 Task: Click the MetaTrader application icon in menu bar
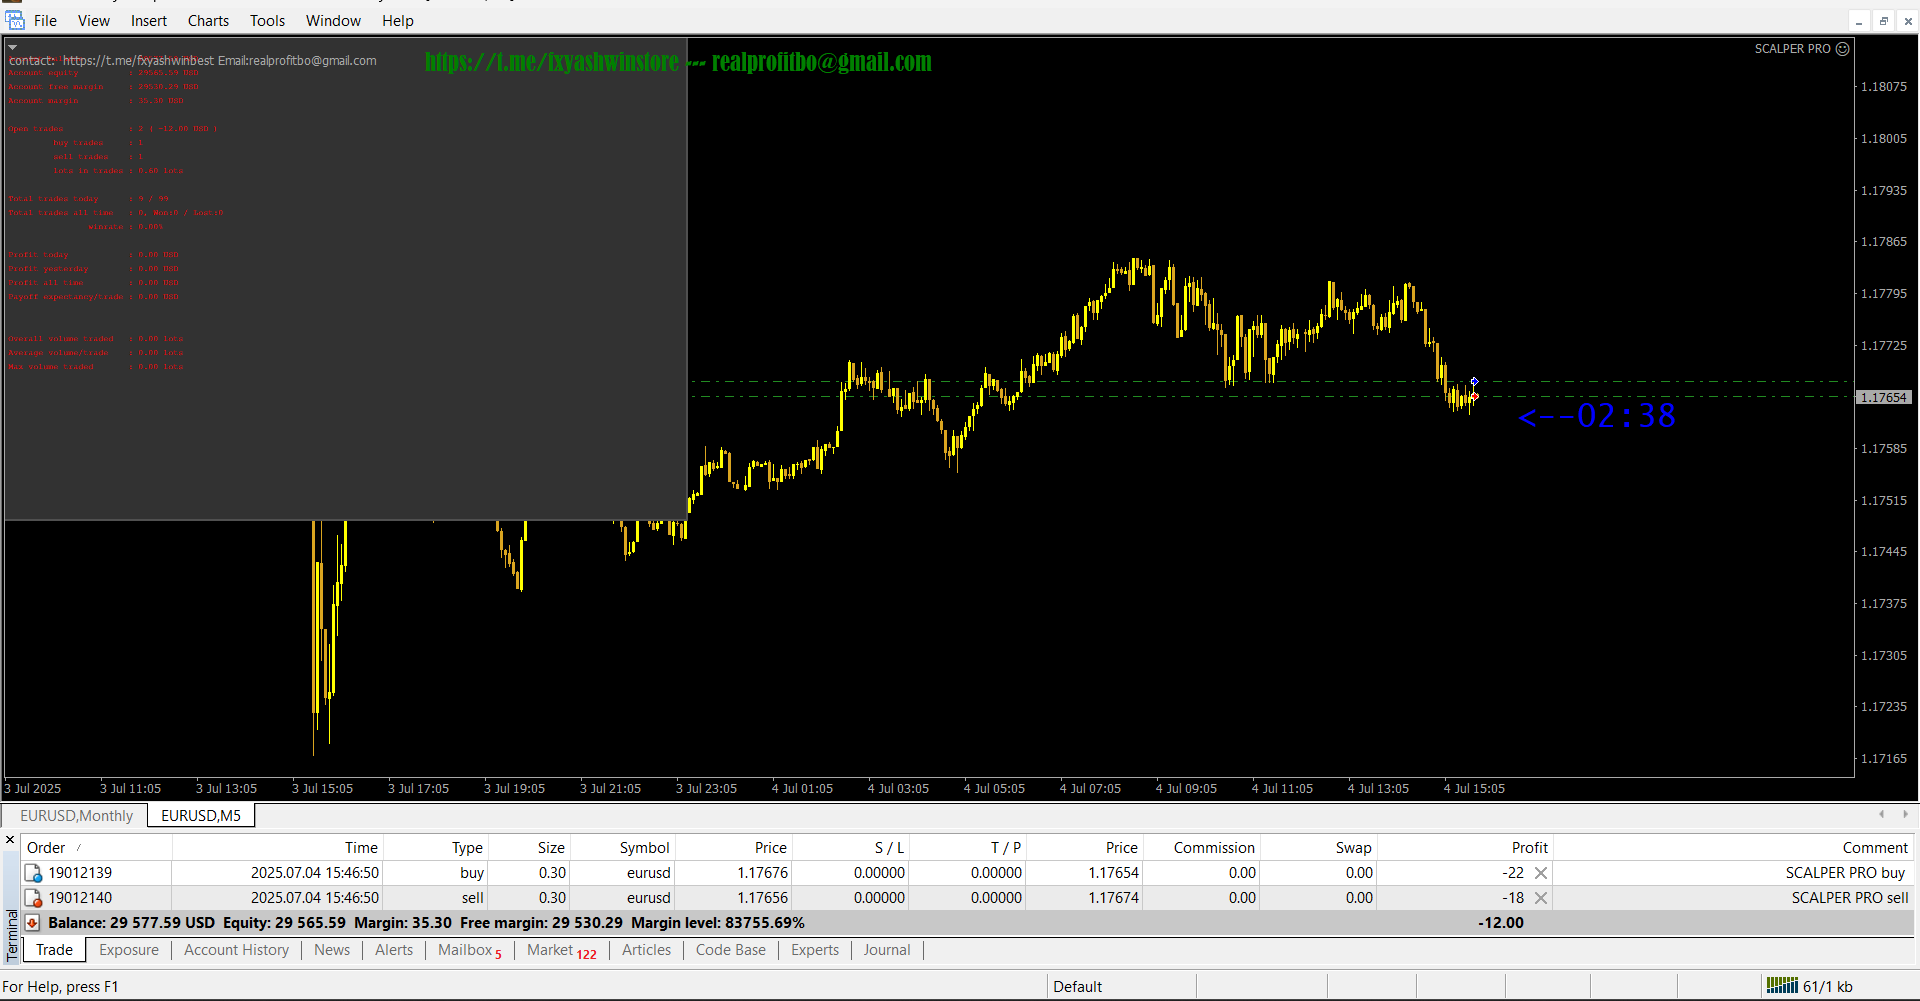click(x=15, y=20)
